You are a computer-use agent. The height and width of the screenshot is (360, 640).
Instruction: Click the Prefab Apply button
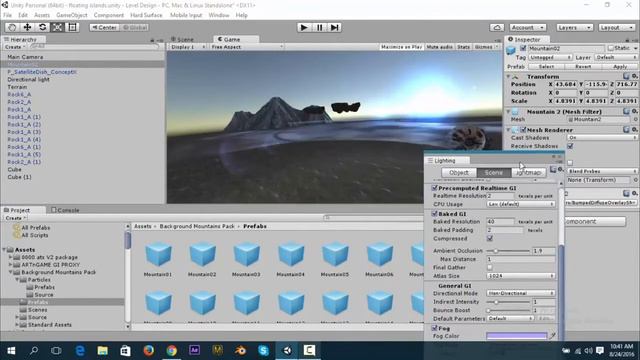(x=620, y=67)
